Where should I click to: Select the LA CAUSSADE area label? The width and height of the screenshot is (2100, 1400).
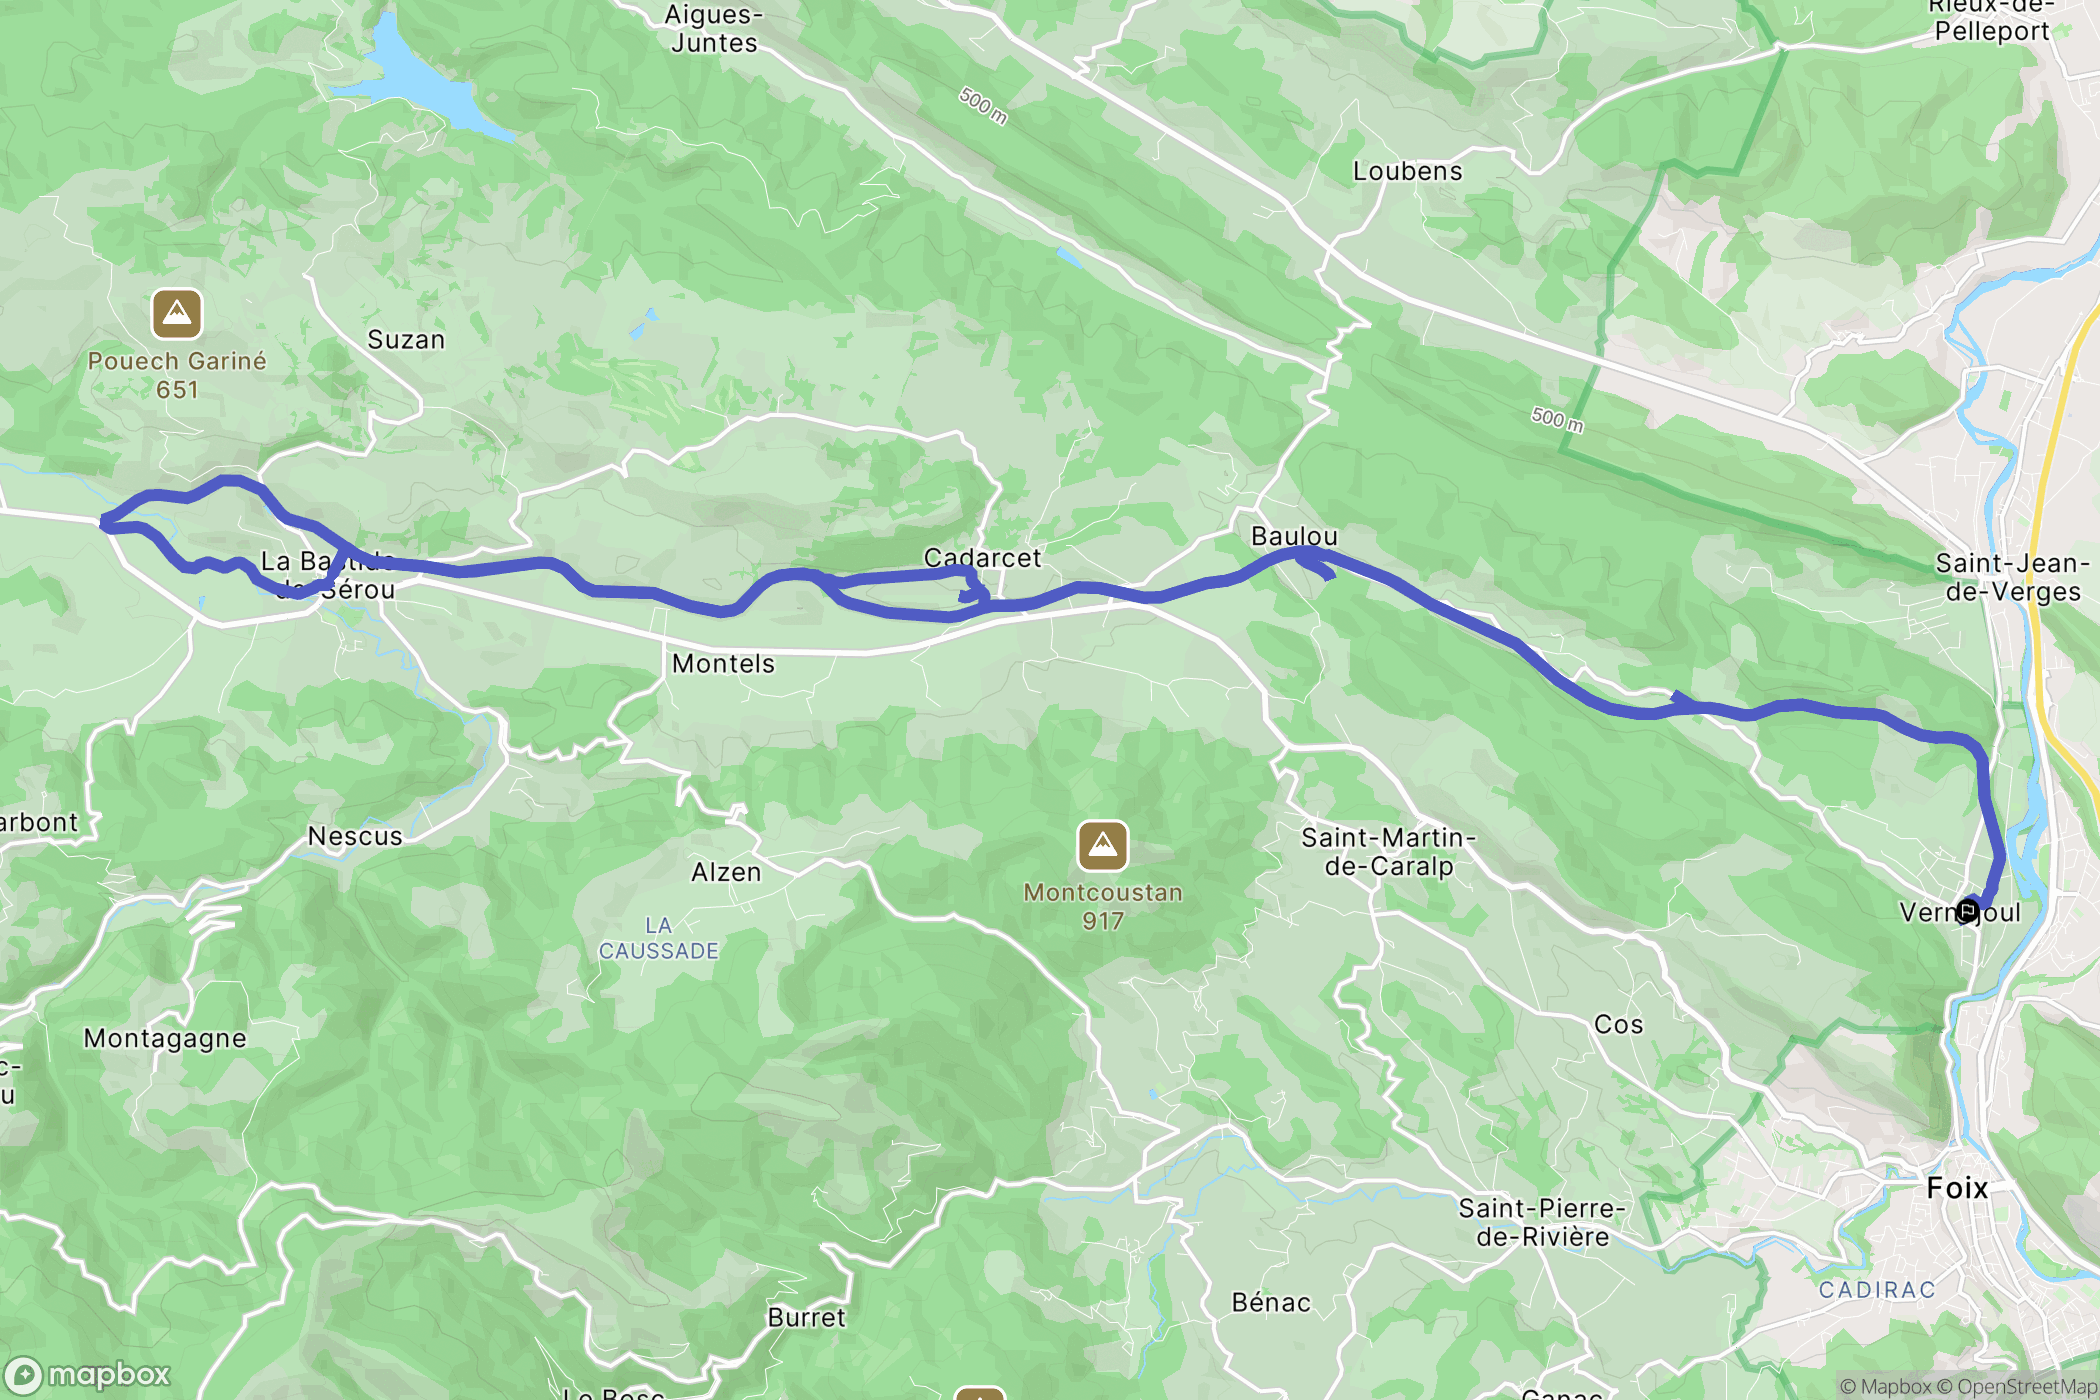pos(658,938)
